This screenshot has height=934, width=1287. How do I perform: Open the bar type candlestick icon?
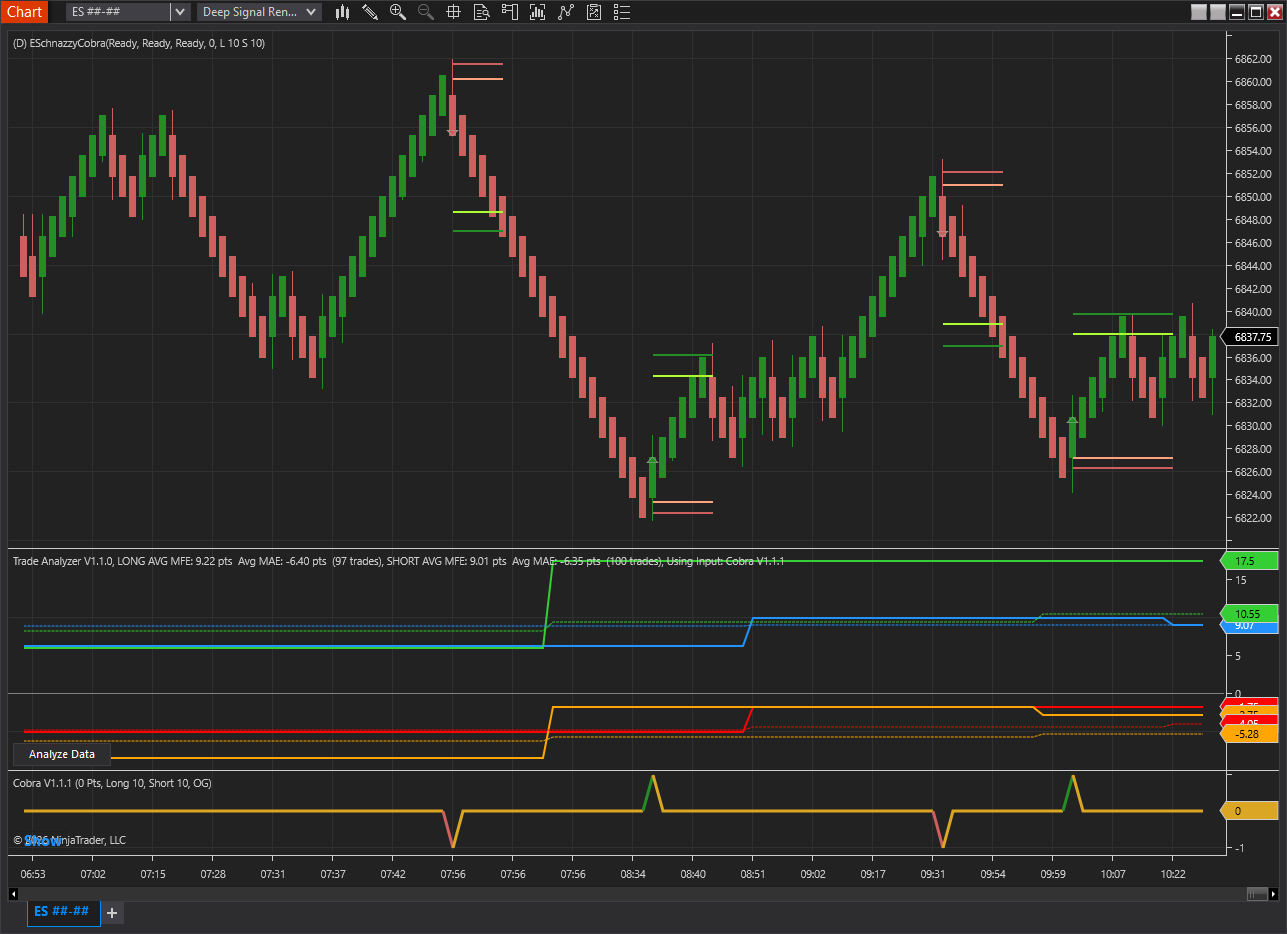tap(342, 12)
